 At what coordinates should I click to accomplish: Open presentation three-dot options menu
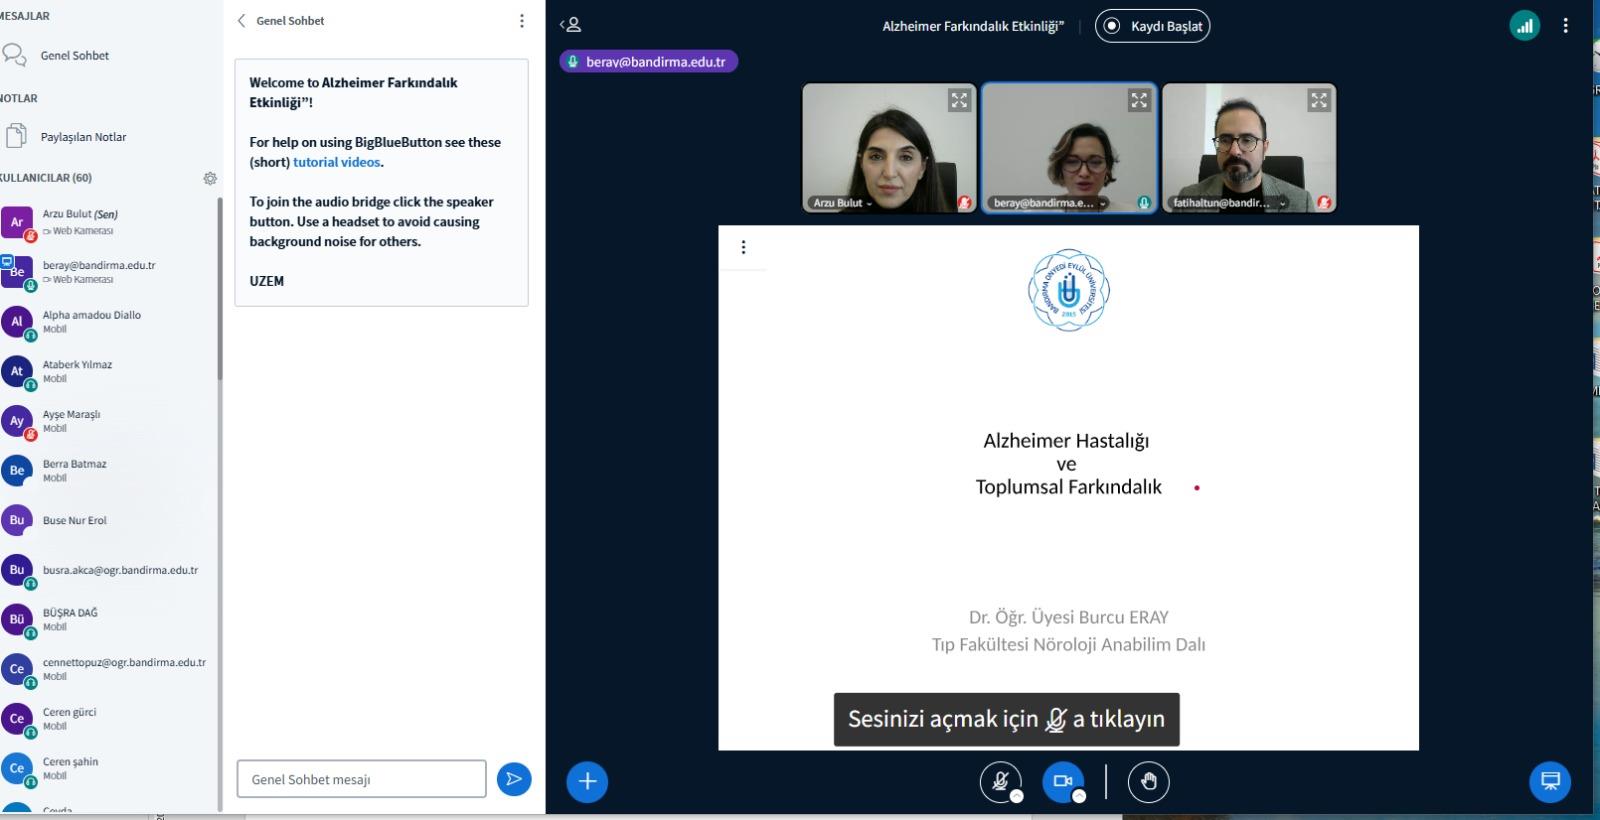743,247
